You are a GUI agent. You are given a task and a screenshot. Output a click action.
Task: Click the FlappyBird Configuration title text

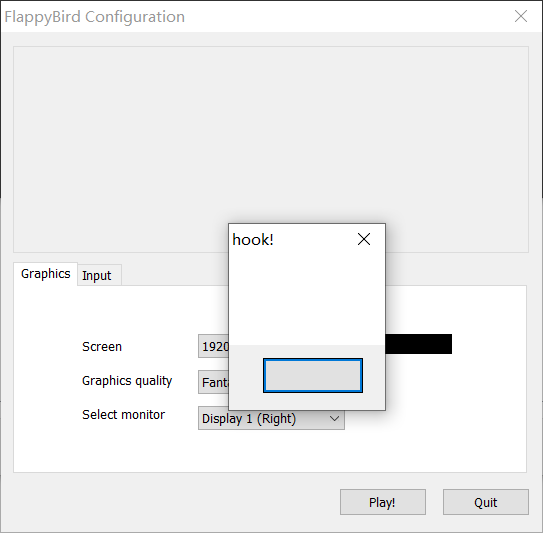95,17
